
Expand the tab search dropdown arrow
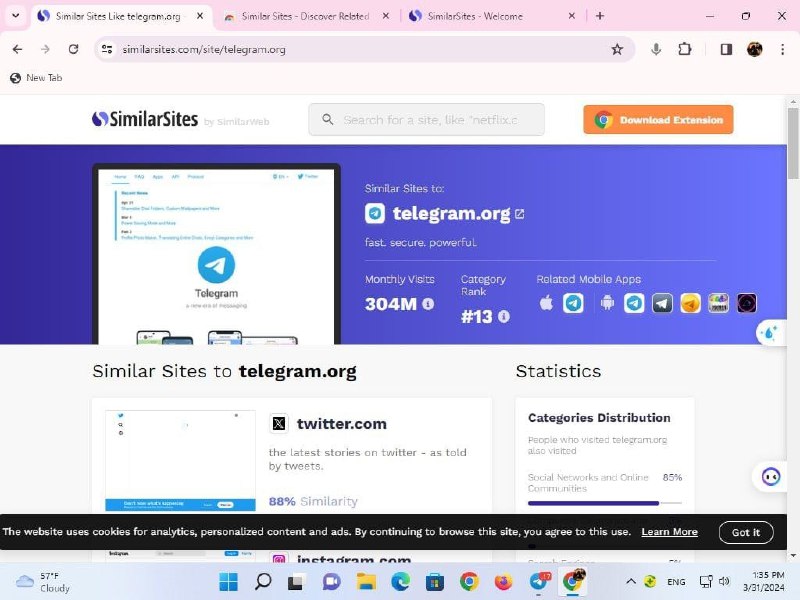pos(15,16)
